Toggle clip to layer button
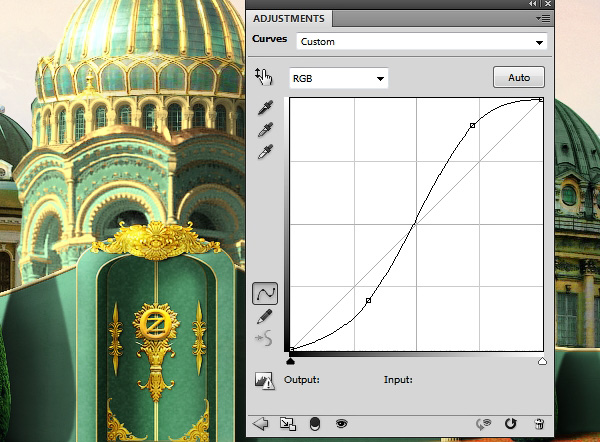The width and height of the screenshot is (600, 442). 314,424
